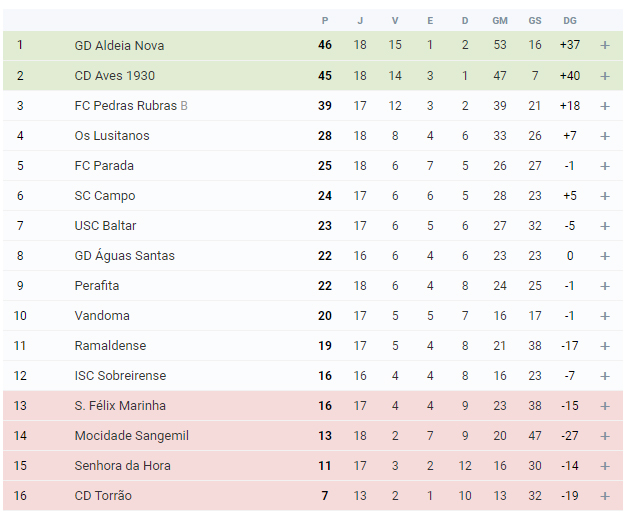626x517 pixels.
Task: Open CD Aves 1930 team page
Action: pos(115,75)
